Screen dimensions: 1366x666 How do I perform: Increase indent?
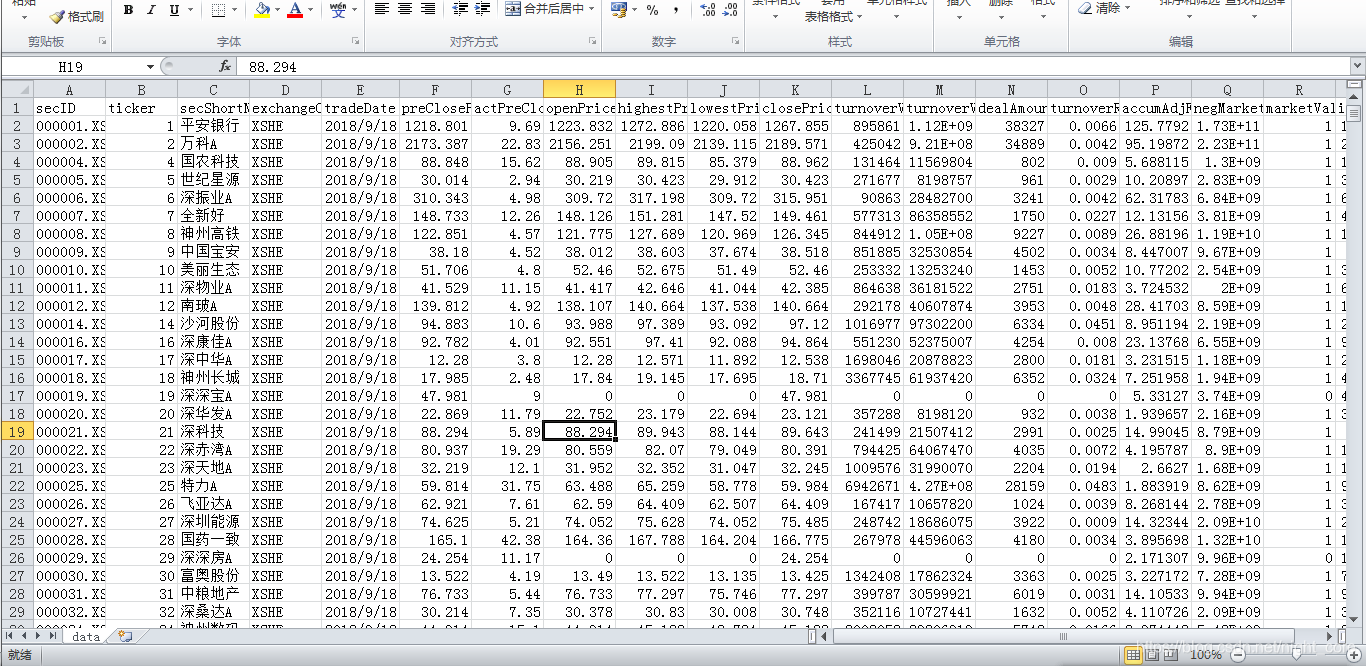[x=483, y=9]
